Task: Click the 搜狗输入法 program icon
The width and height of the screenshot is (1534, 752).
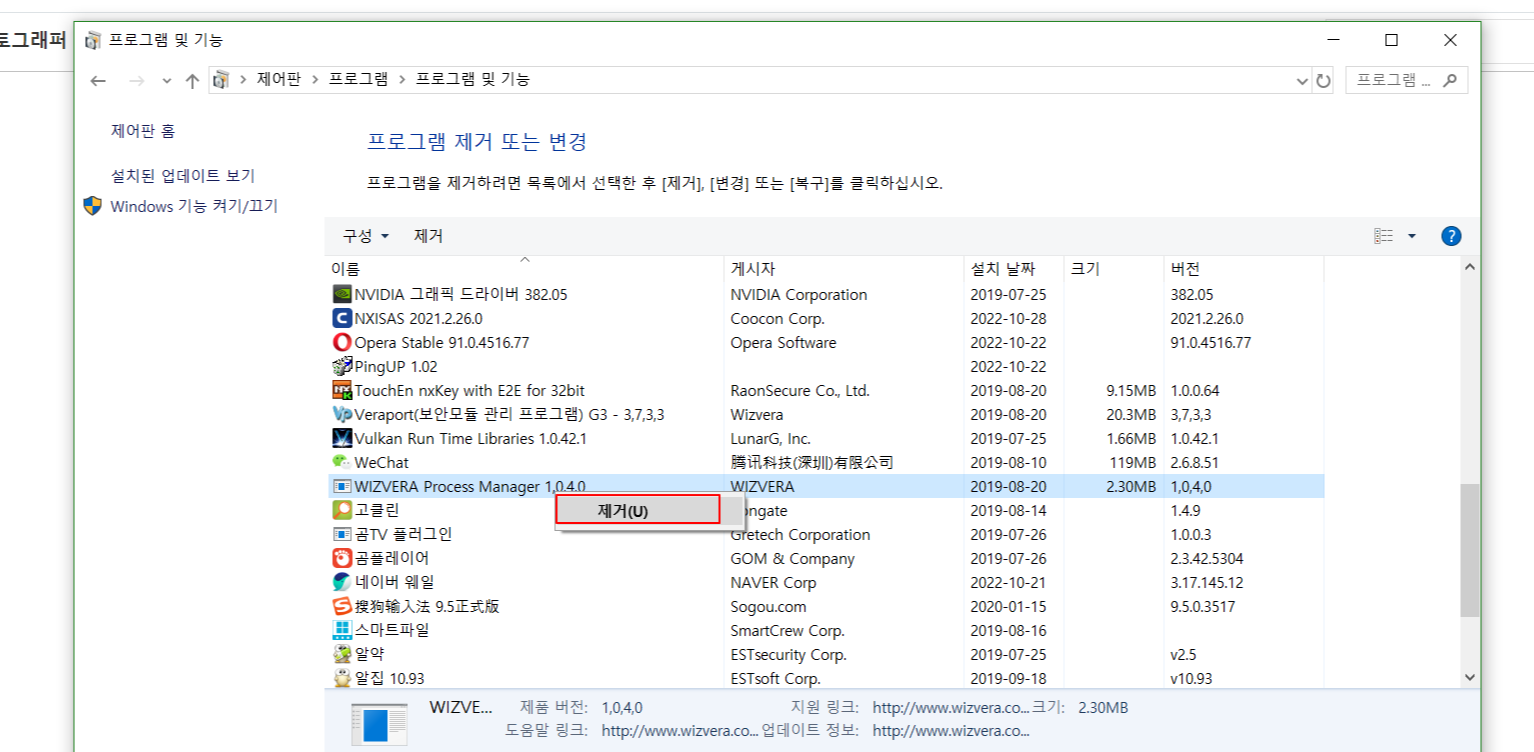Action: coord(342,607)
